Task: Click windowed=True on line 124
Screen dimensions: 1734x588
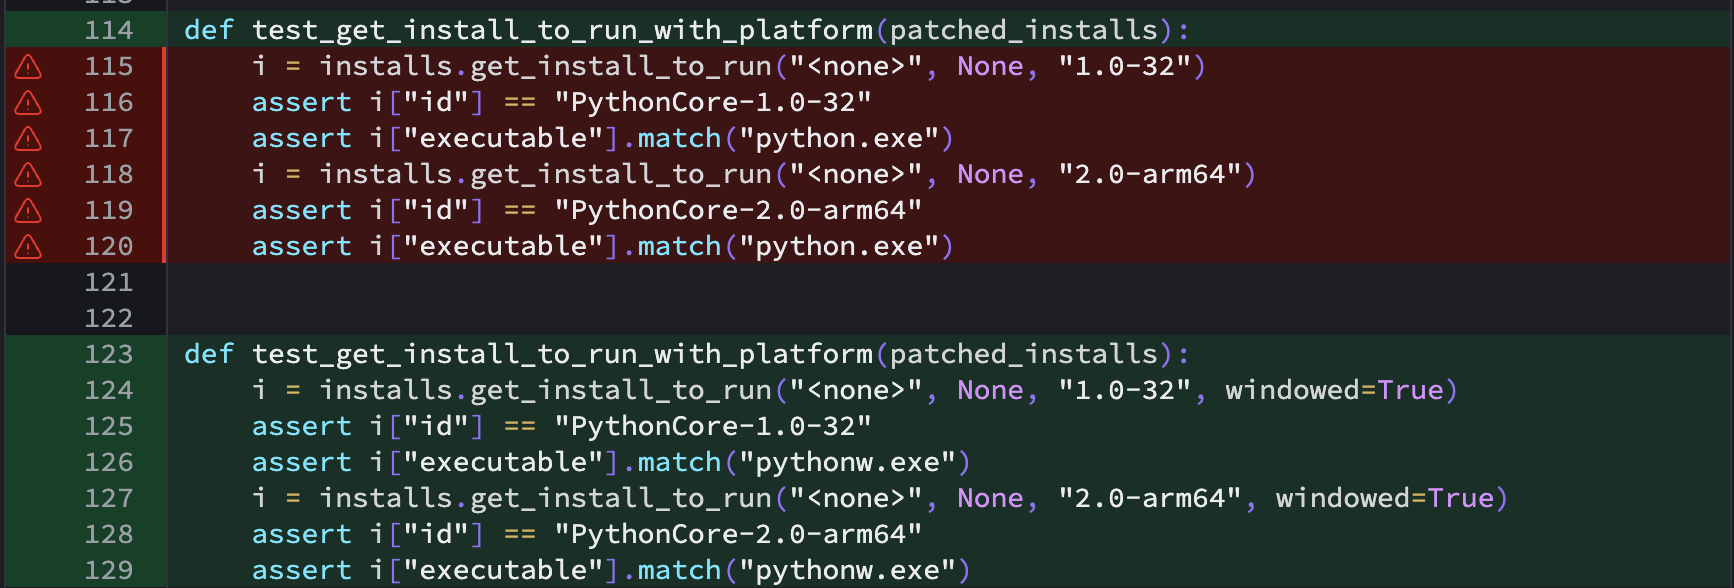Action: tap(1335, 391)
